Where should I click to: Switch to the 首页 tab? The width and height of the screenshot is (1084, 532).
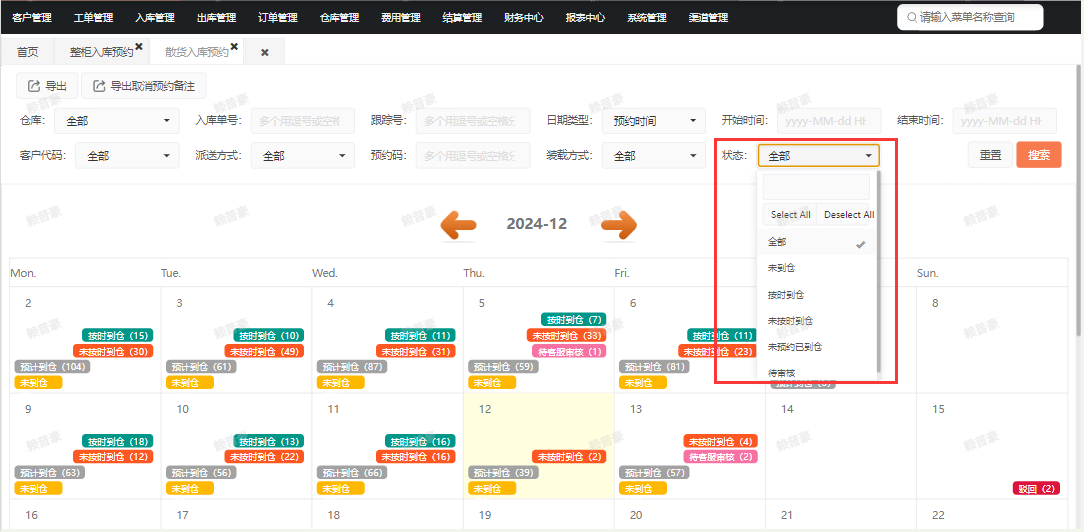(x=28, y=53)
